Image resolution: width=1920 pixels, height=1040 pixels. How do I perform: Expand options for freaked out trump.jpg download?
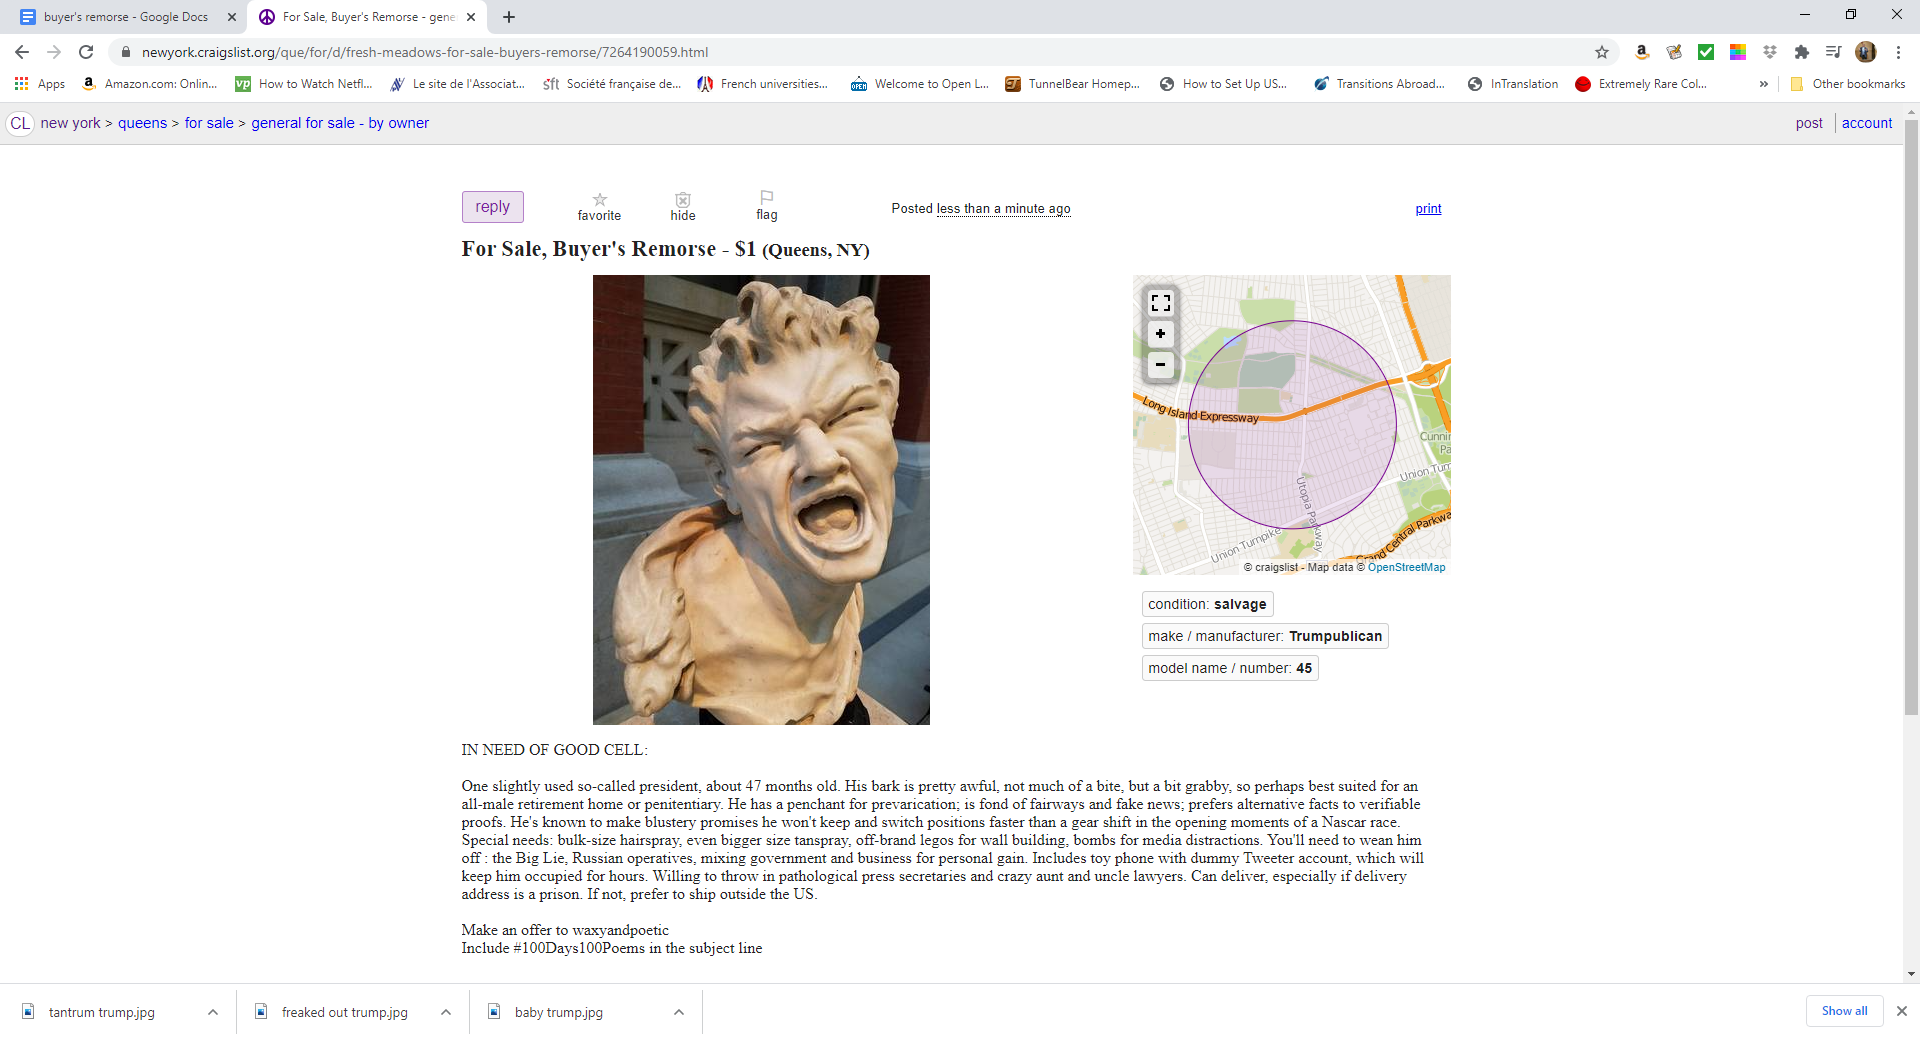pyautogui.click(x=446, y=1012)
